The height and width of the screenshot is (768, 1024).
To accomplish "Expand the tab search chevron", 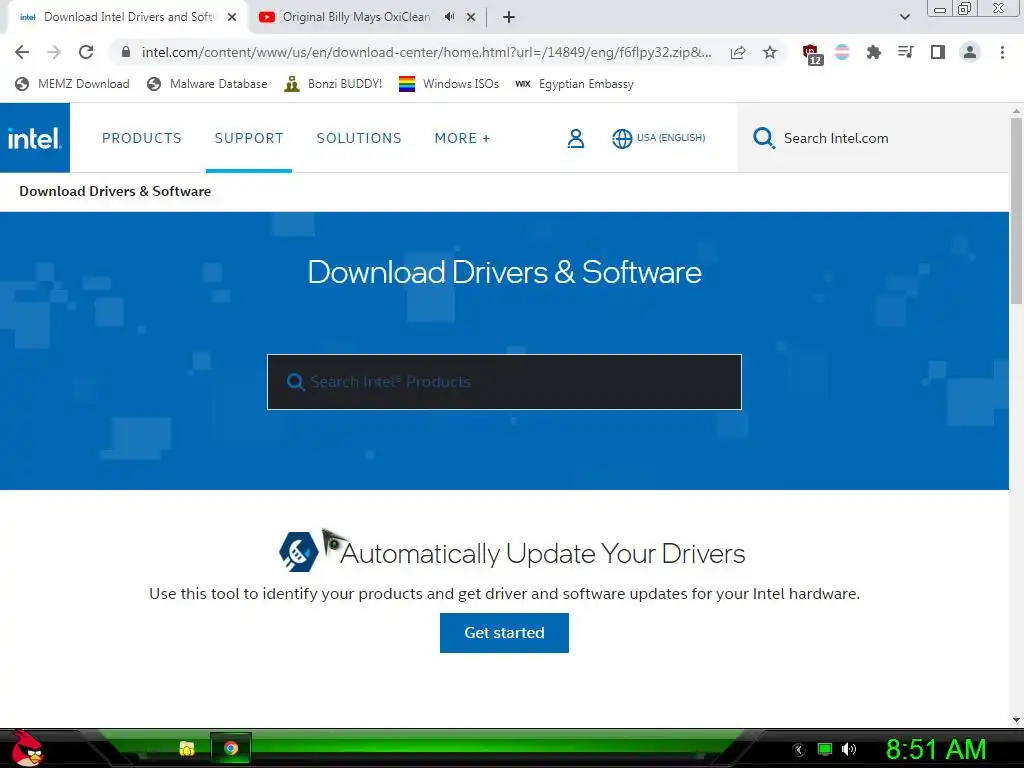I will coord(904,17).
